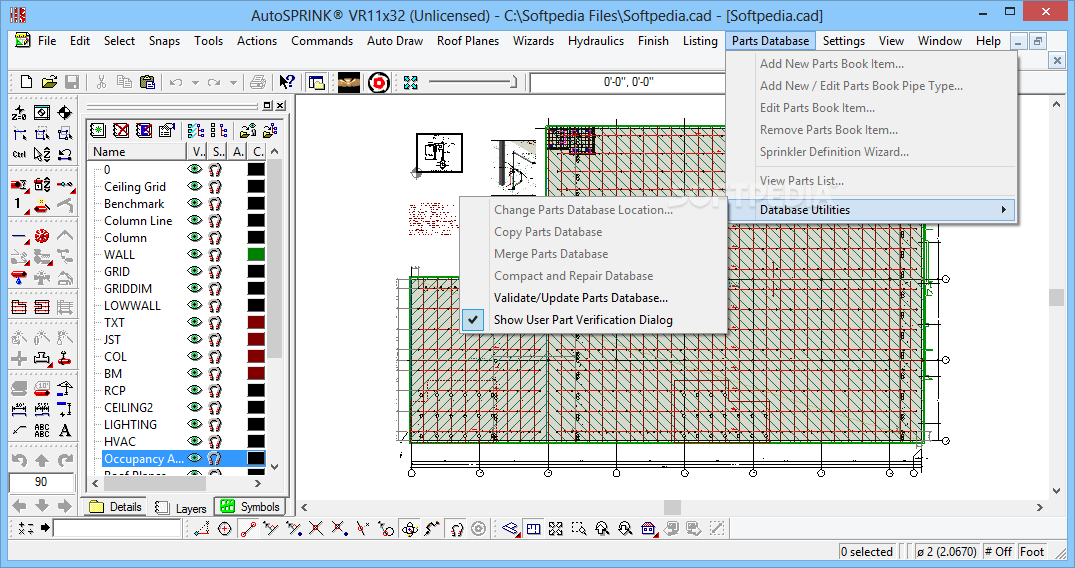Click layer list scroll up arrow
Image resolution: width=1075 pixels, height=568 pixels.
(x=275, y=152)
